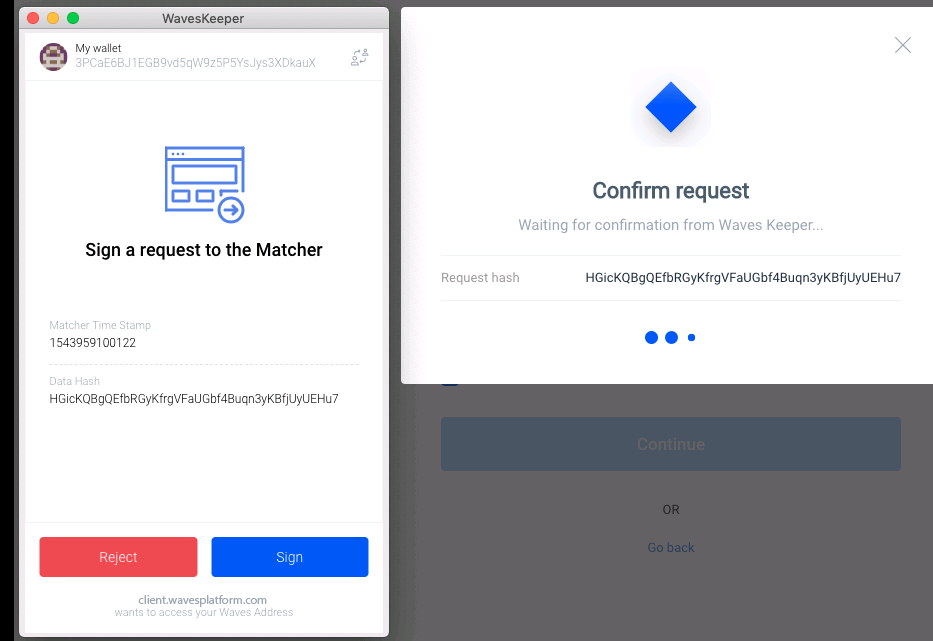The width and height of the screenshot is (933, 641).
Task: Open the account switcher icon in WavesKeeper
Action: pos(359,57)
